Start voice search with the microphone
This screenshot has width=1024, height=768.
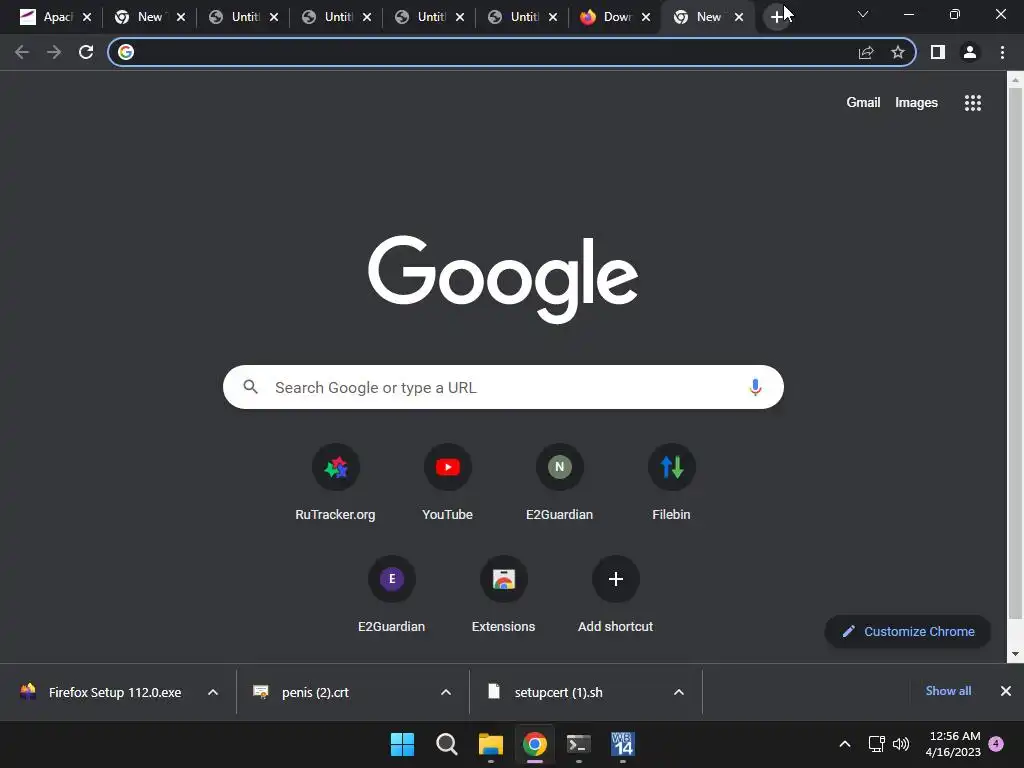755,387
